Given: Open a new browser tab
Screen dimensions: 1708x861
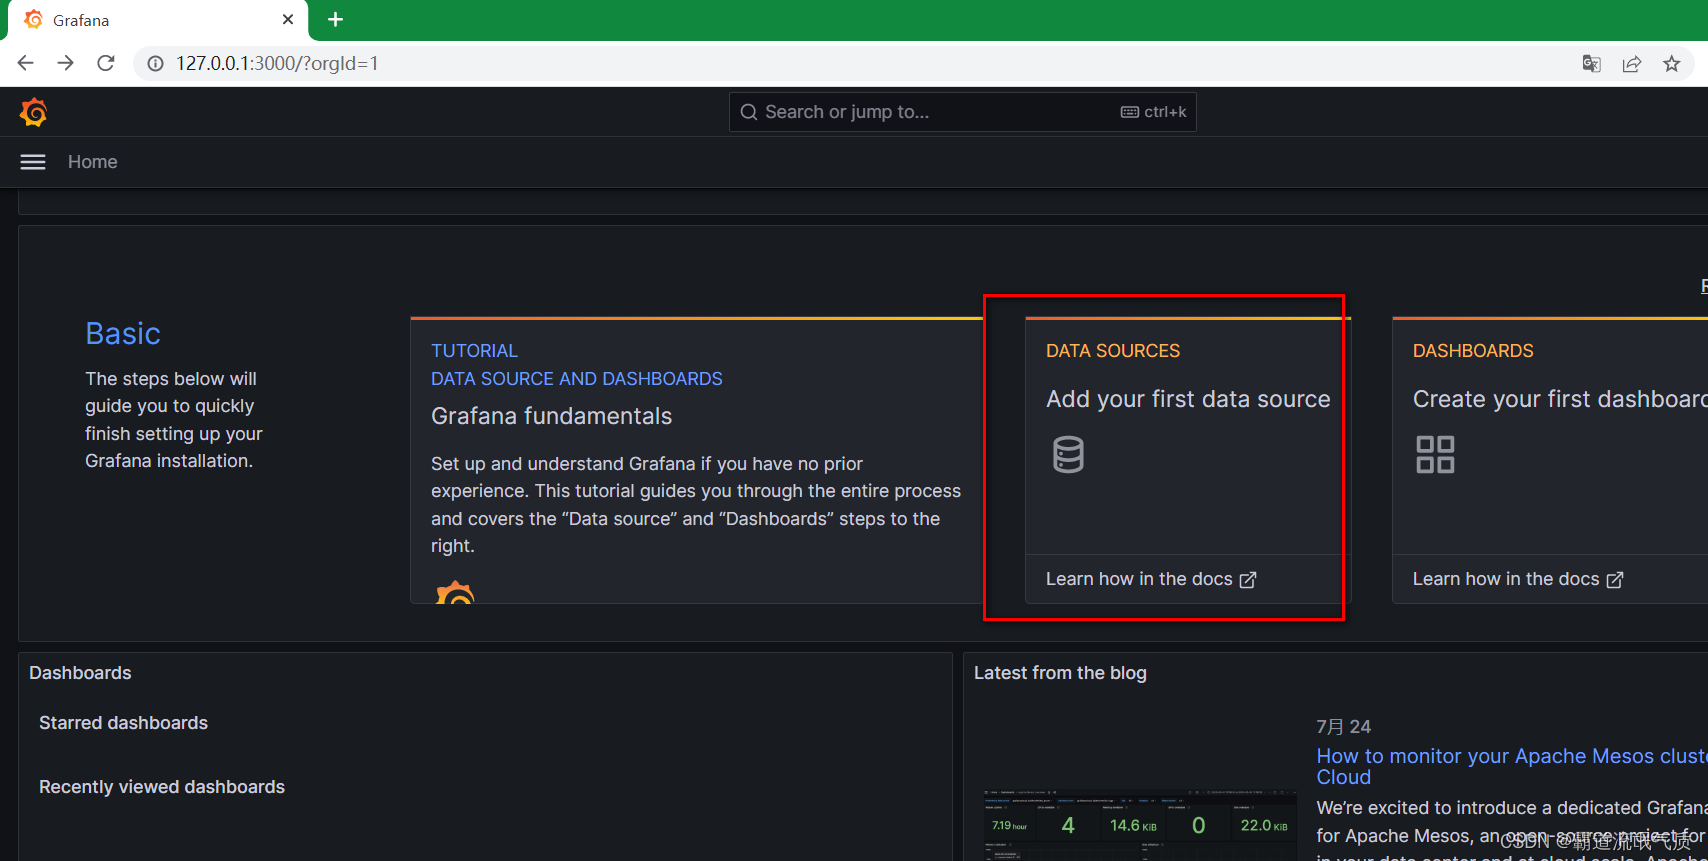Looking at the screenshot, I should pyautogui.click(x=336, y=20).
